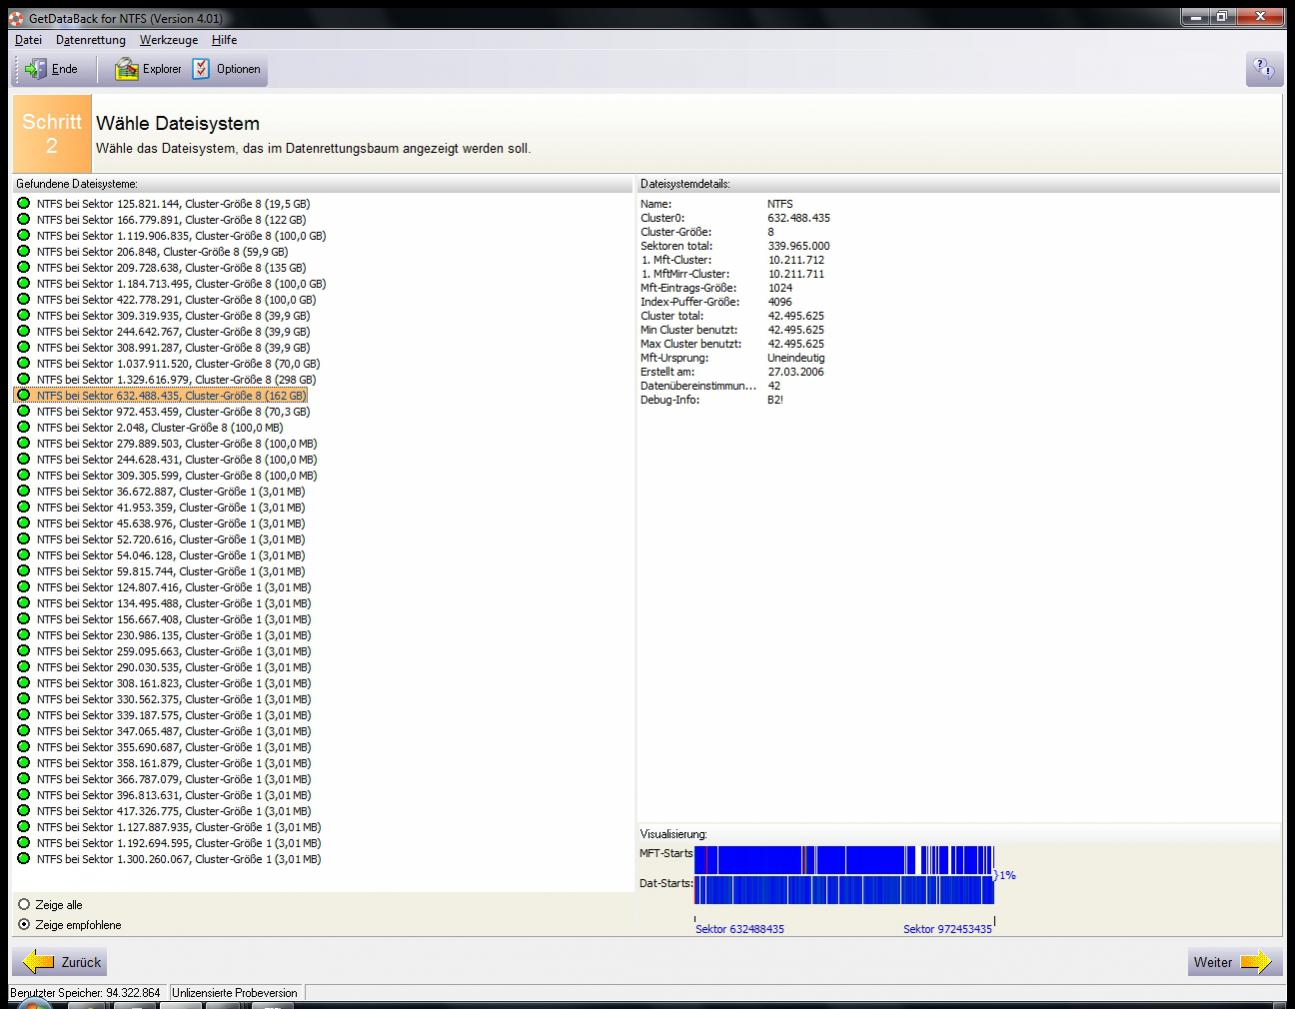Click green icon of sector 308.991.287 entry
The height and width of the screenshot is (1009, 1295).
pyautogui.click(x=24, y=348)
